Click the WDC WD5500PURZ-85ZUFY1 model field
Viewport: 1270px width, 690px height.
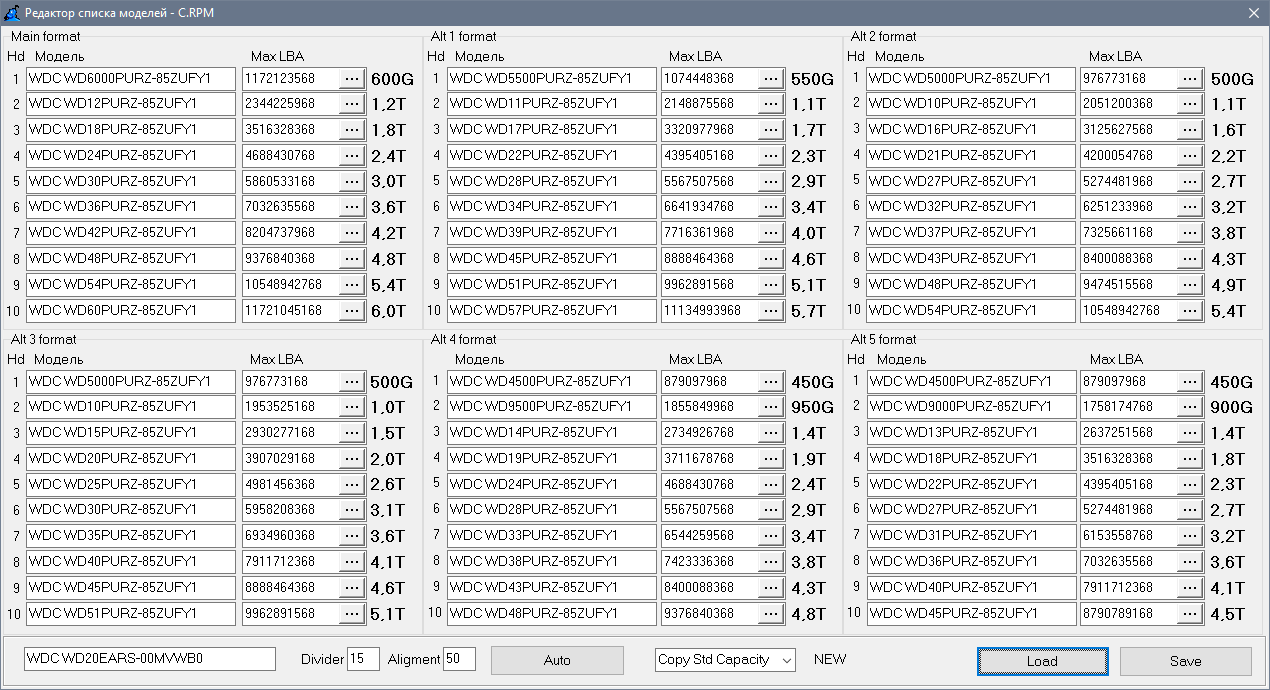[551, 78]
